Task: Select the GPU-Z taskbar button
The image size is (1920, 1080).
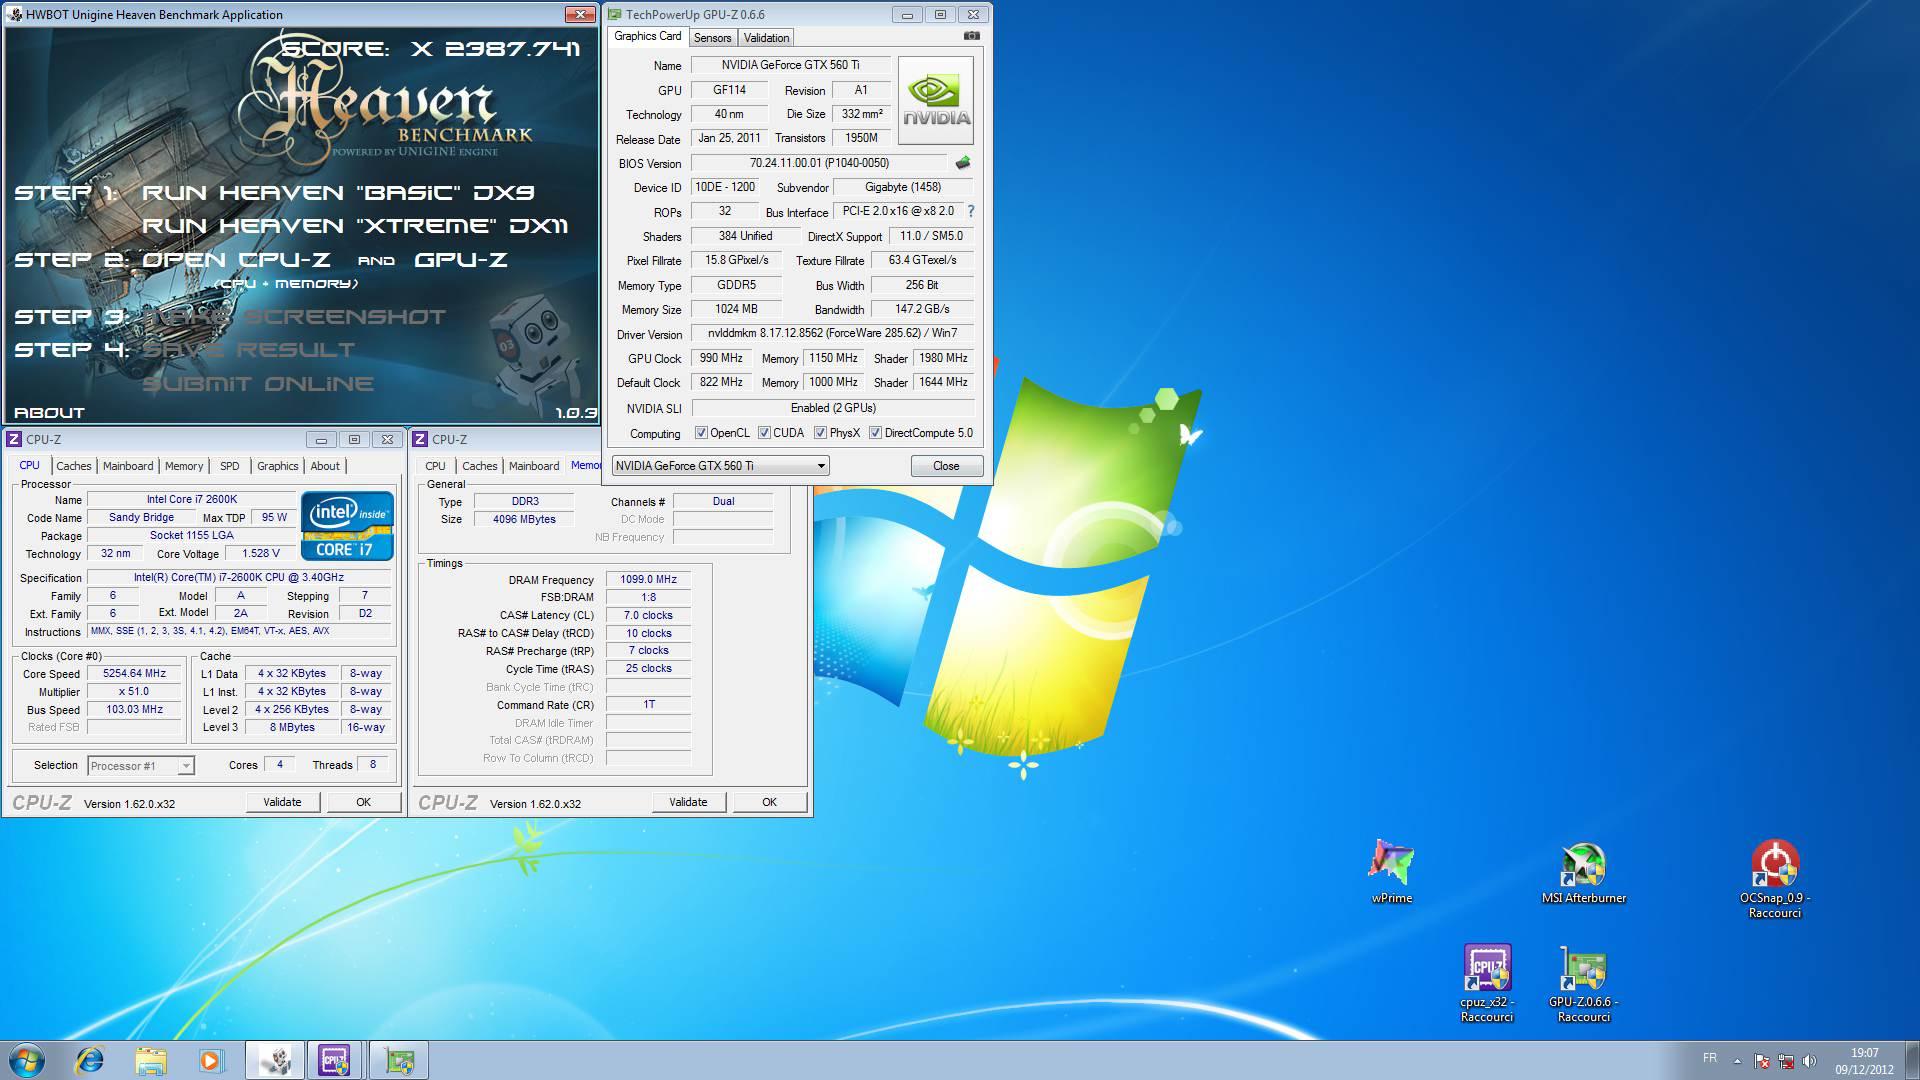Action: [399, 1060]
